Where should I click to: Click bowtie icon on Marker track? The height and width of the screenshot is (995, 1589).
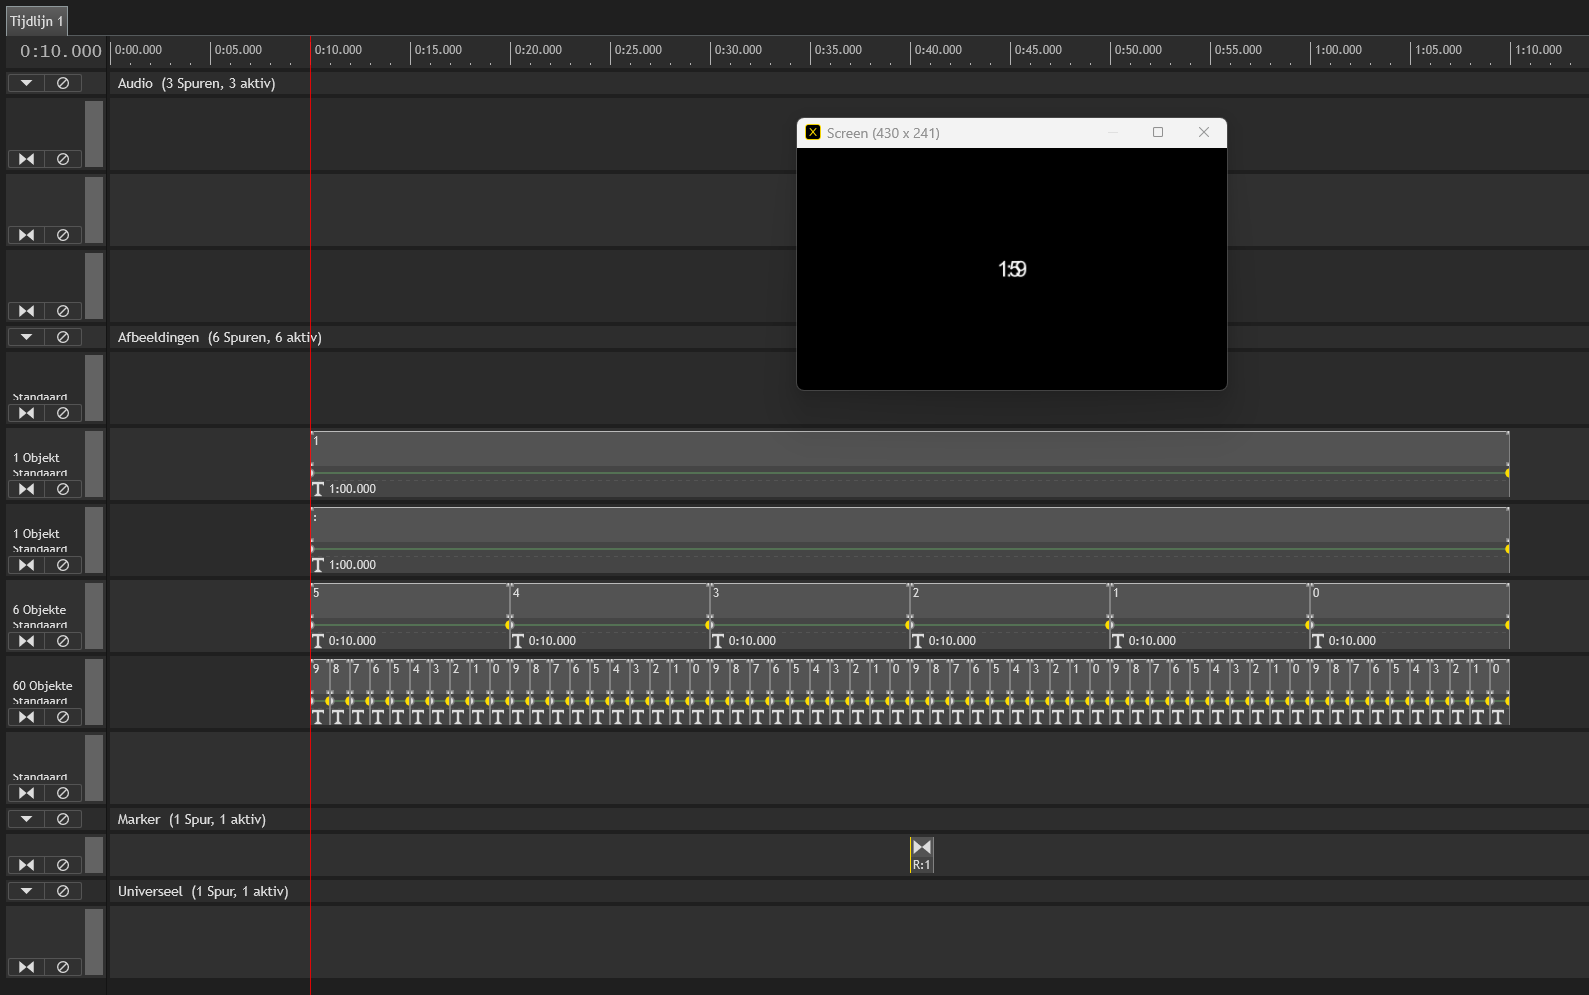pyautogui.click(x=26, y=865)
